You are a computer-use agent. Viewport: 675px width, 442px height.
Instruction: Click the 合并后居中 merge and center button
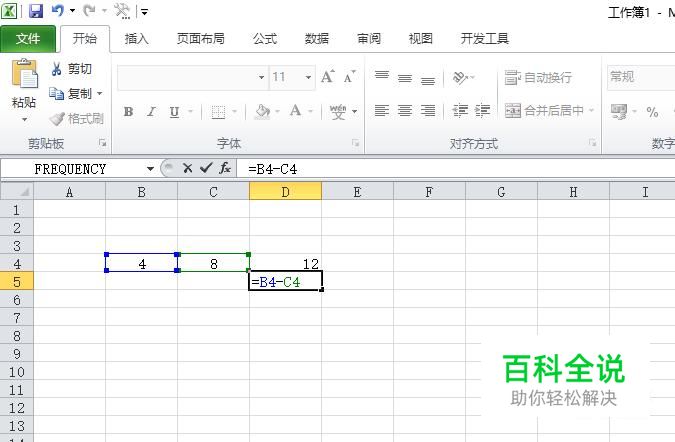[x=544, y=111]
